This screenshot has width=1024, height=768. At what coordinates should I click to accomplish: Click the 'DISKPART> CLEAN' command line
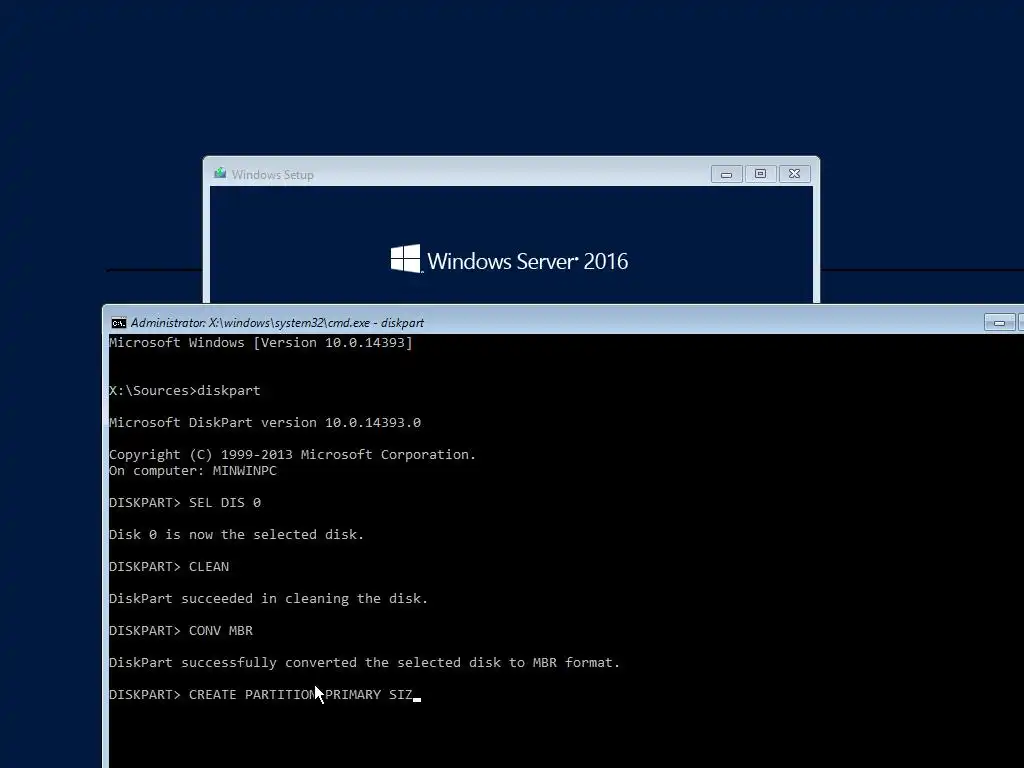point(169,567)
